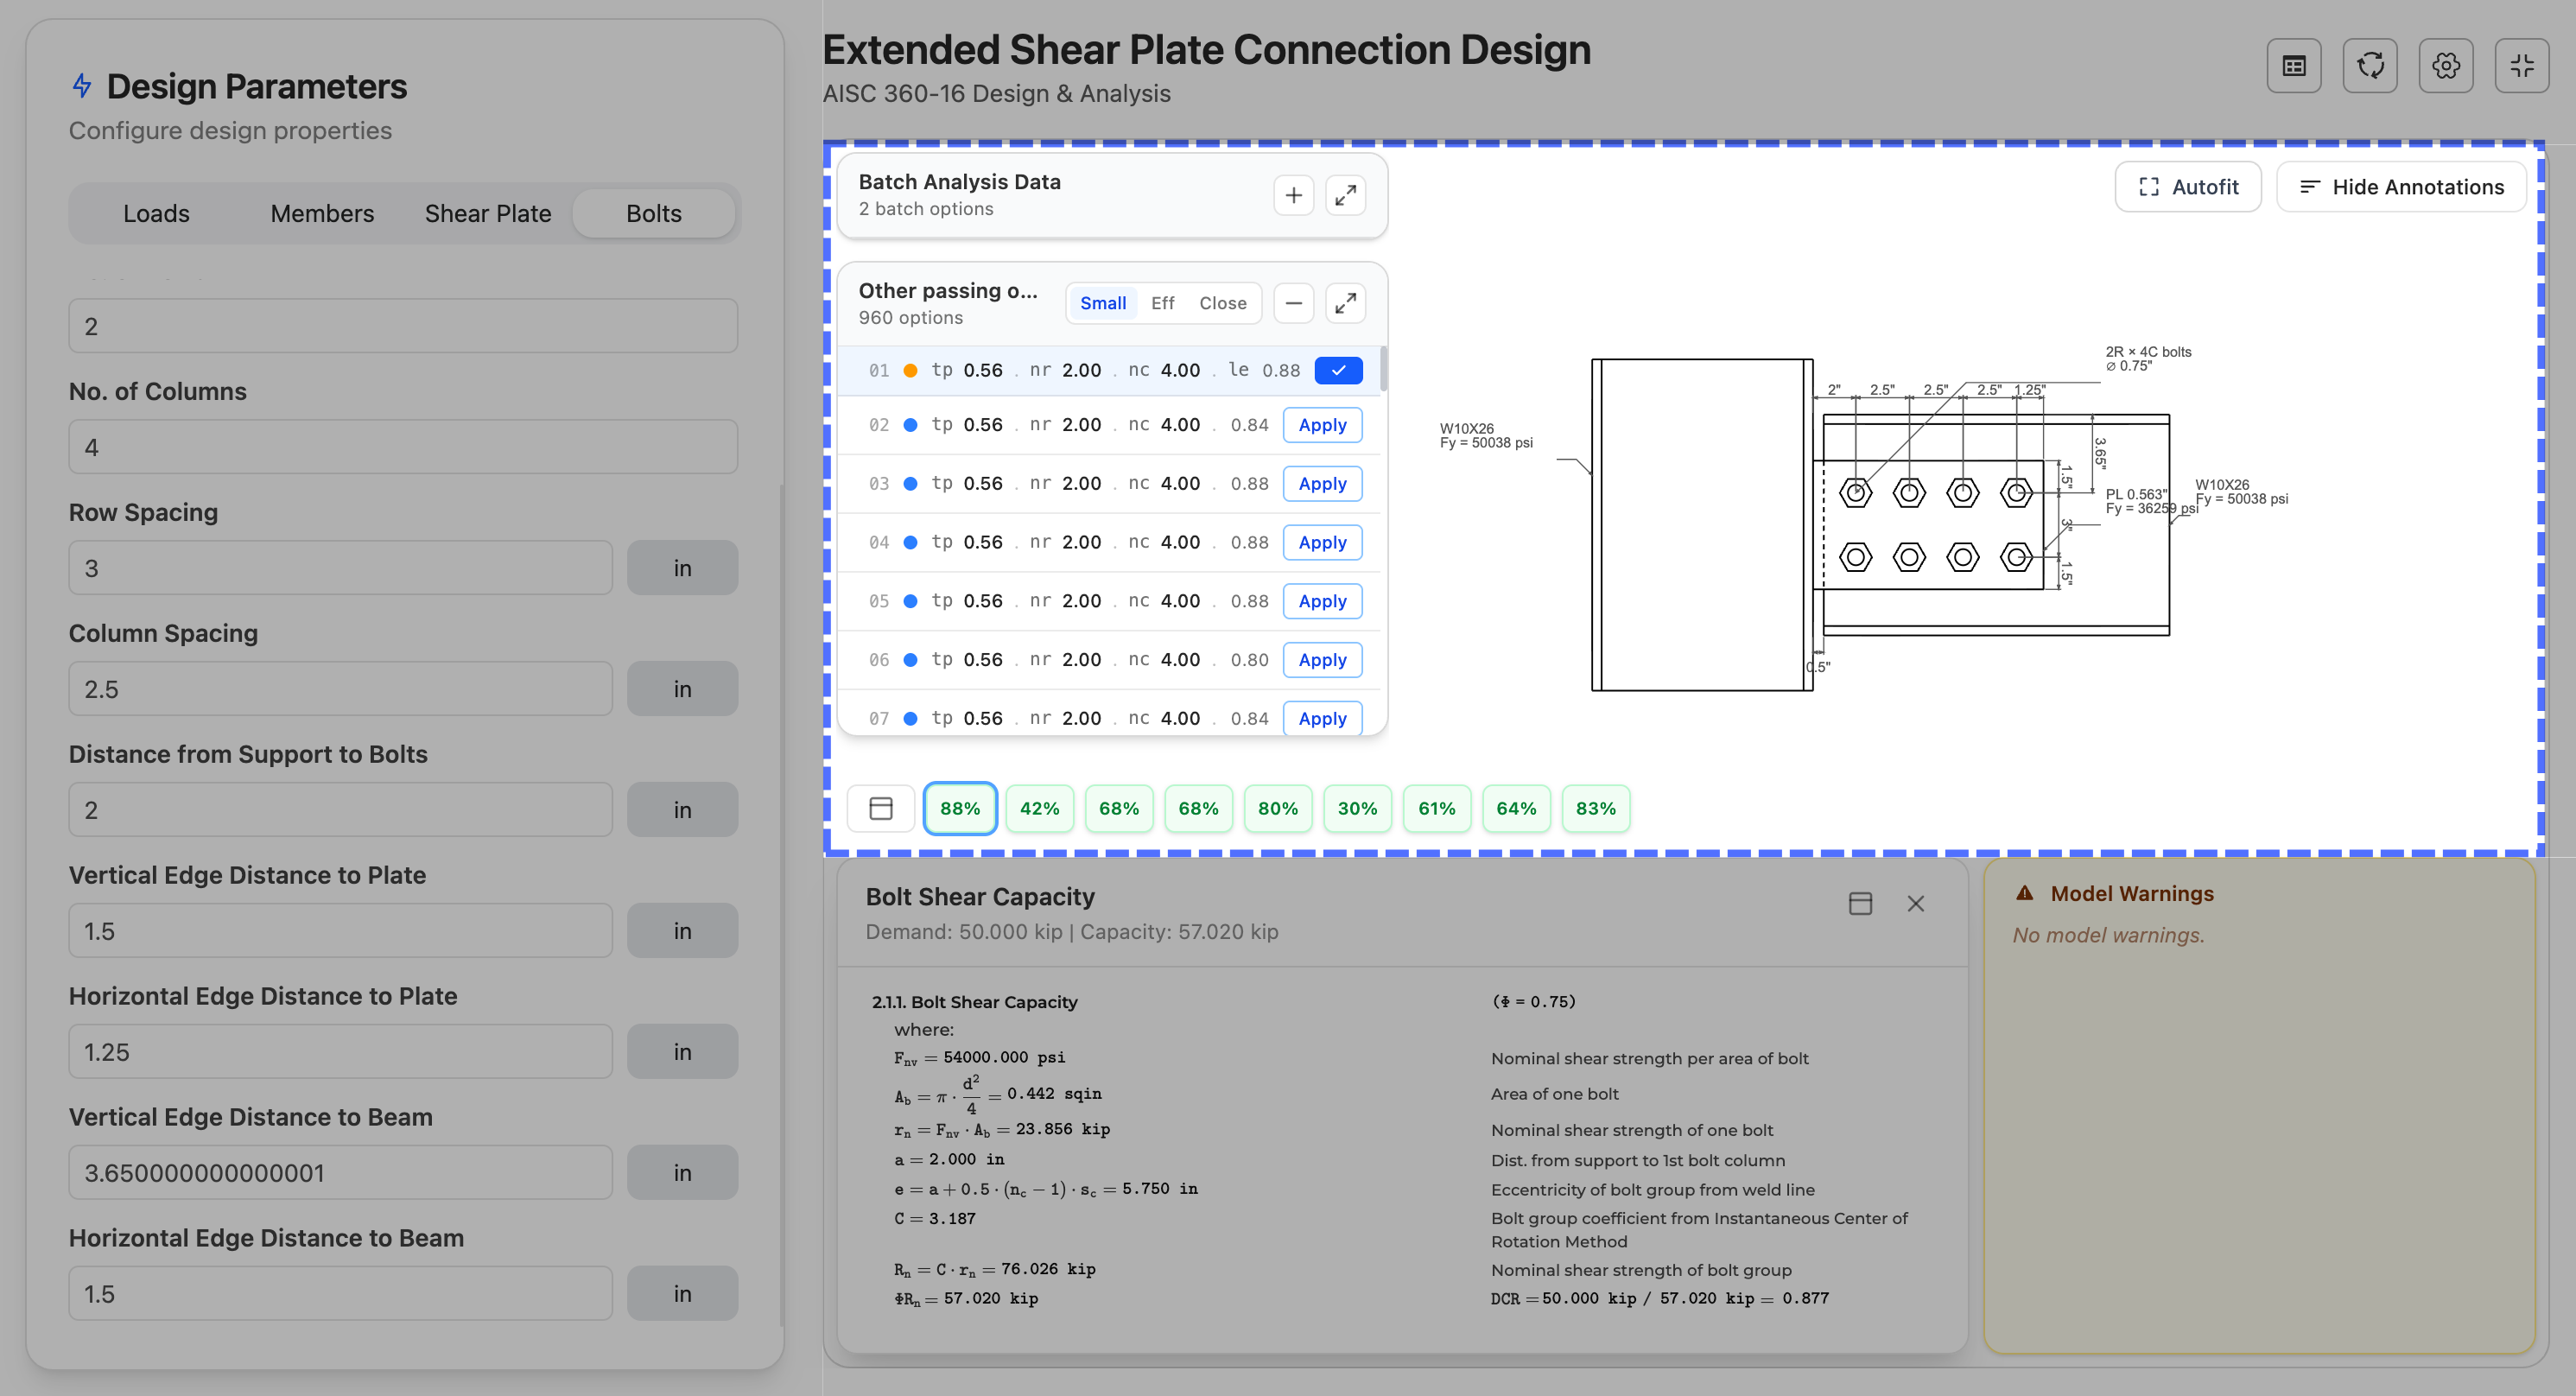
Task: Click the passing options list scrollbar
Action: coord(1383,369)
